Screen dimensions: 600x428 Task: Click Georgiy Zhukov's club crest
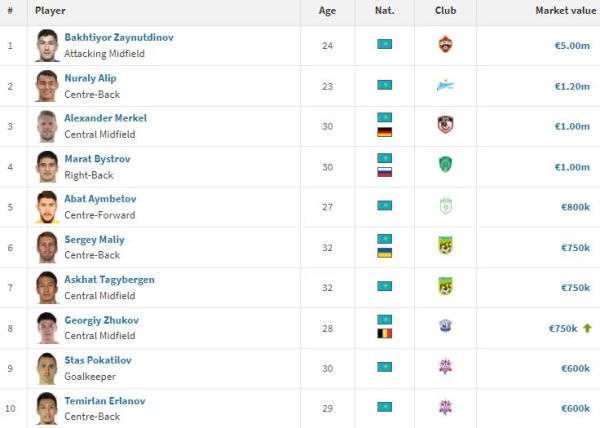(445, 326)
